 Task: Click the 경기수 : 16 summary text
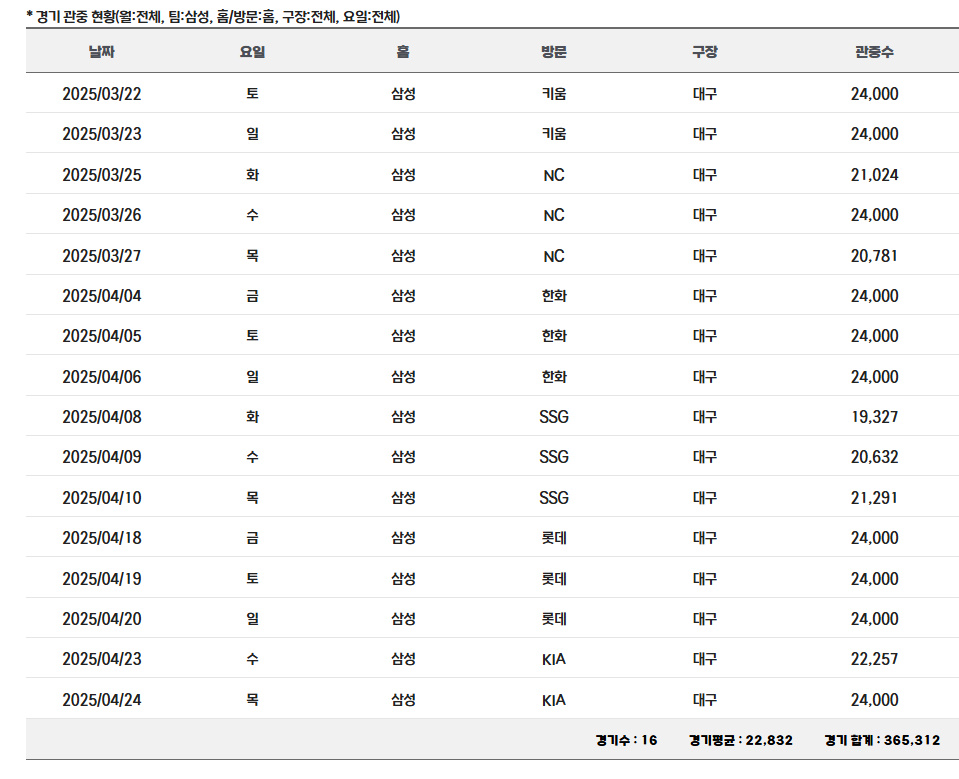626,740
